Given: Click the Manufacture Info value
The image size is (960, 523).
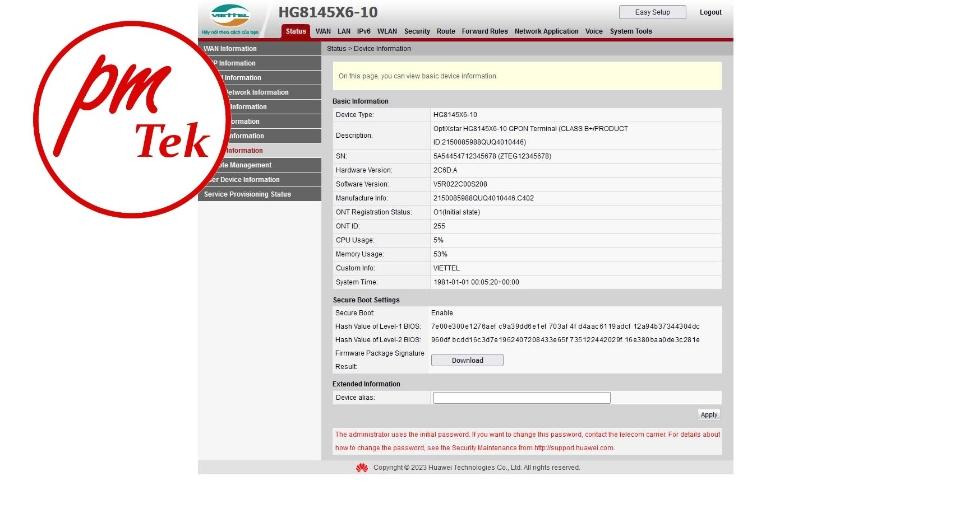Looking at the screenshot, I should 484,198.
